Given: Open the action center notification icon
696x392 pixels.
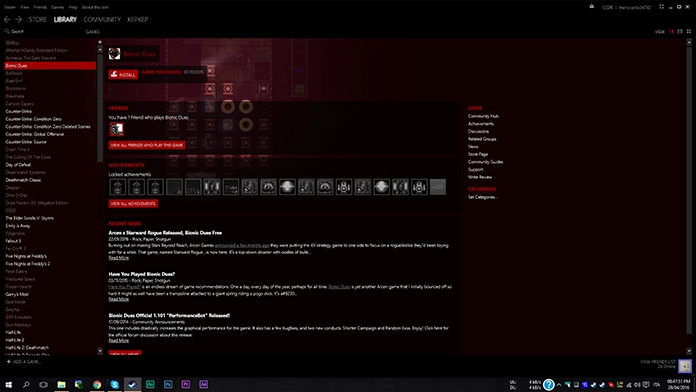Looking at the screenshot, I should click(x=646, y=384).
